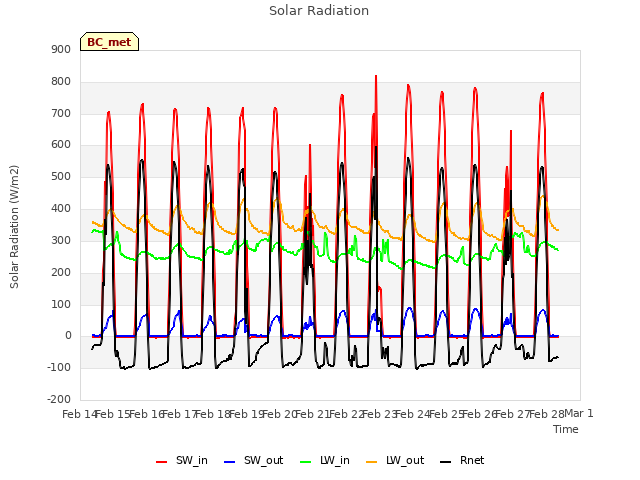Click the -200 y-axis tick label
Image resolution: width=640 pixels, height=480 pixels.
point(59,399)
